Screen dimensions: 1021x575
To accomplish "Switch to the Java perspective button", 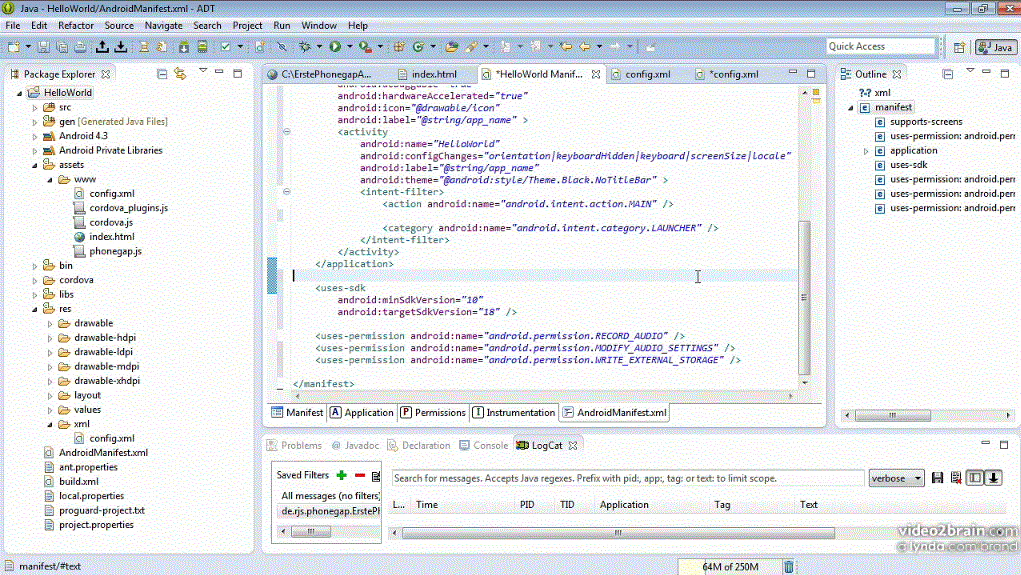I will pyautogui.click(x=995, y=47).
